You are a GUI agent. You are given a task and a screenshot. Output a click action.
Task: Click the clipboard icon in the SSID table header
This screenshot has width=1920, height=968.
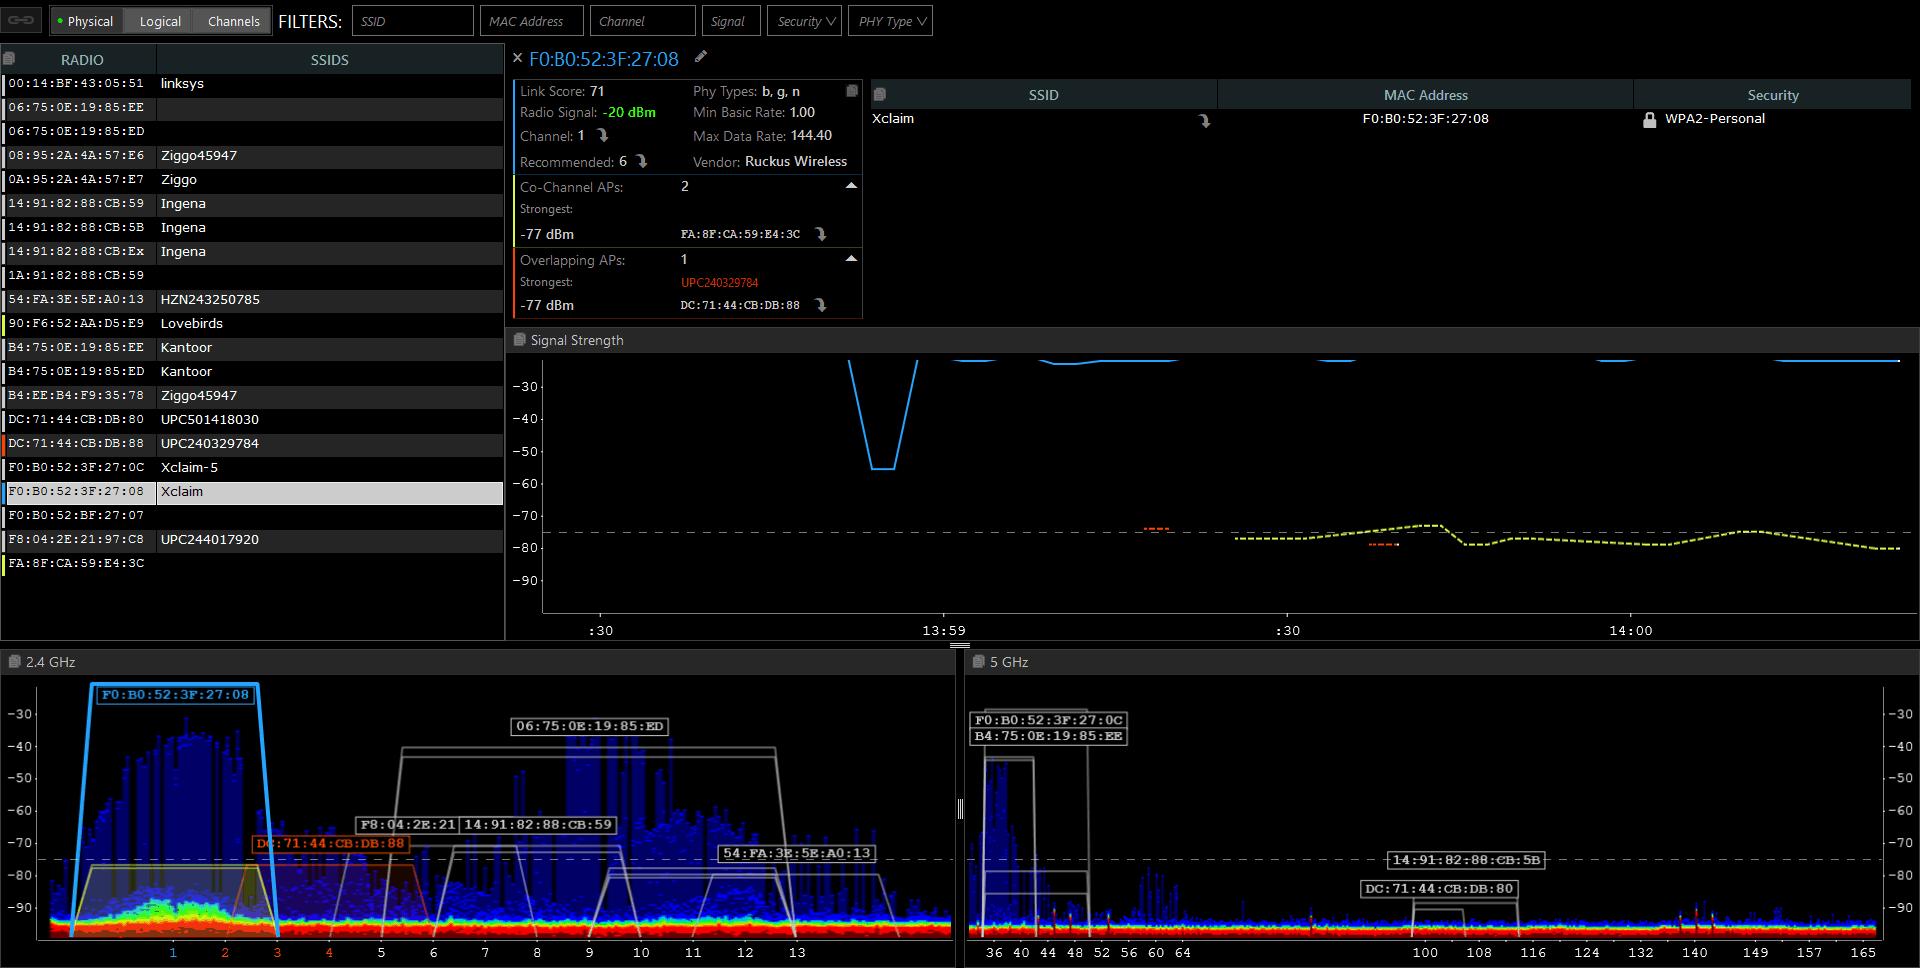click(880, 95)
